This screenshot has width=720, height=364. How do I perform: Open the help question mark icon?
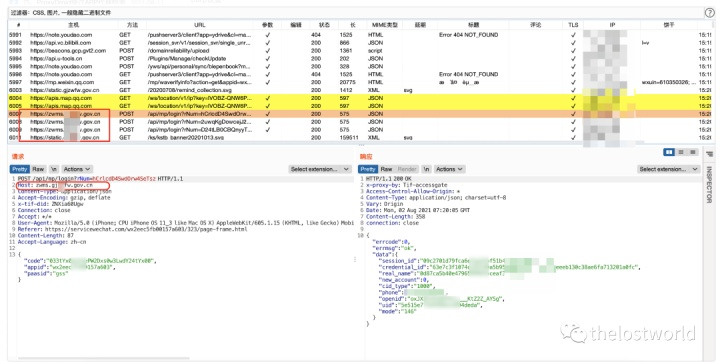709,13
